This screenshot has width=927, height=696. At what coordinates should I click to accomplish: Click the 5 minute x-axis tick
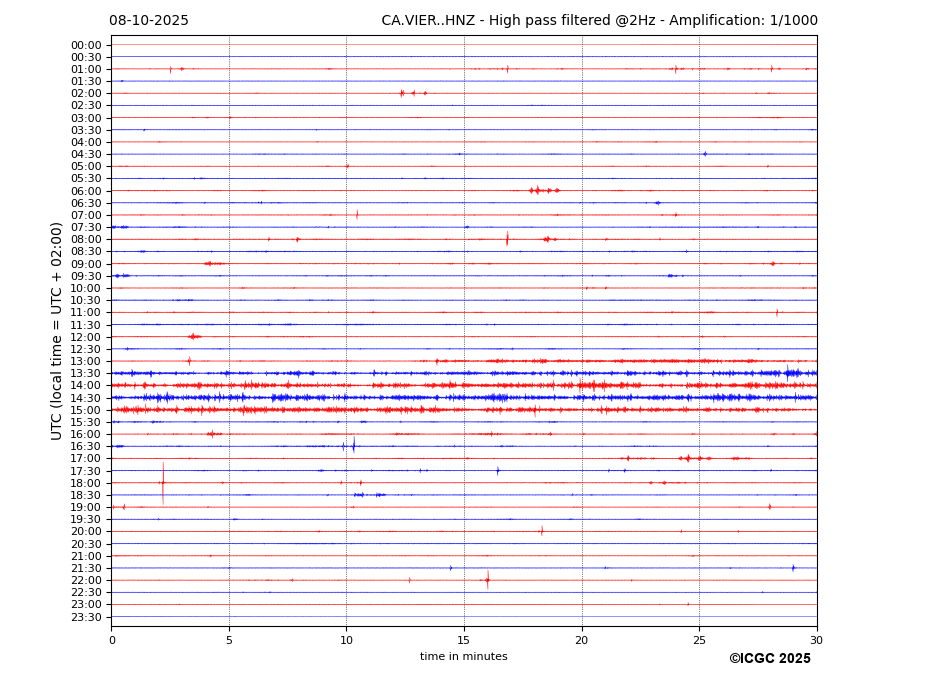click(229, 640)
